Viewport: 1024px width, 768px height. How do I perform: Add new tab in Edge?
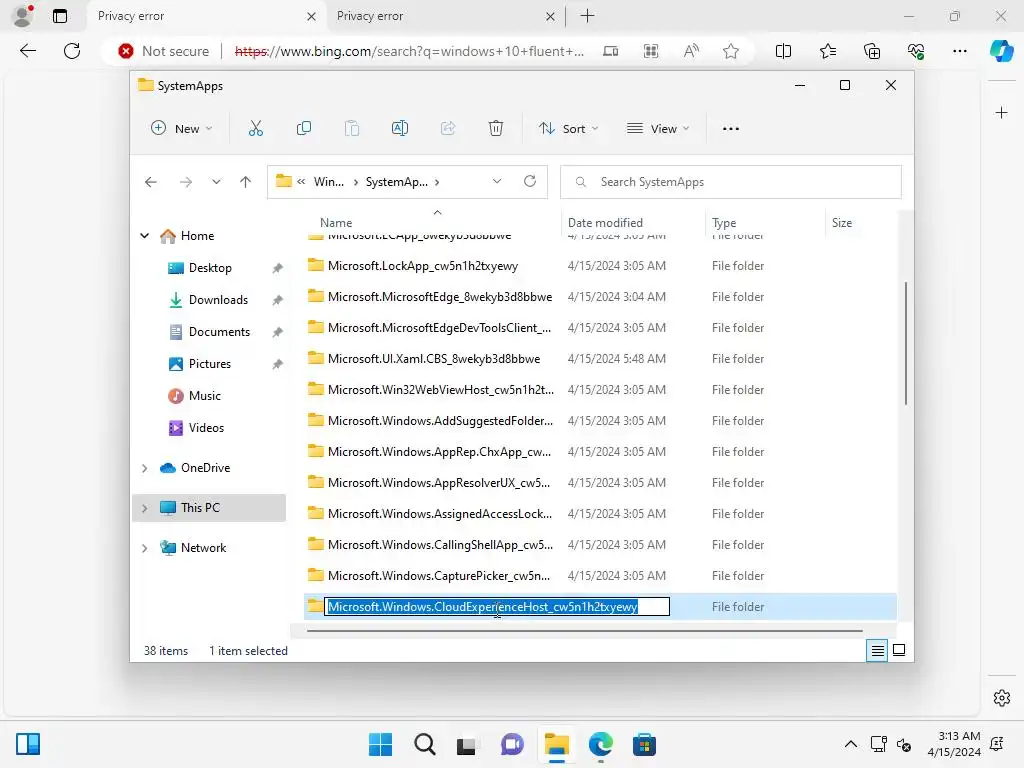[x=587, y=16]
